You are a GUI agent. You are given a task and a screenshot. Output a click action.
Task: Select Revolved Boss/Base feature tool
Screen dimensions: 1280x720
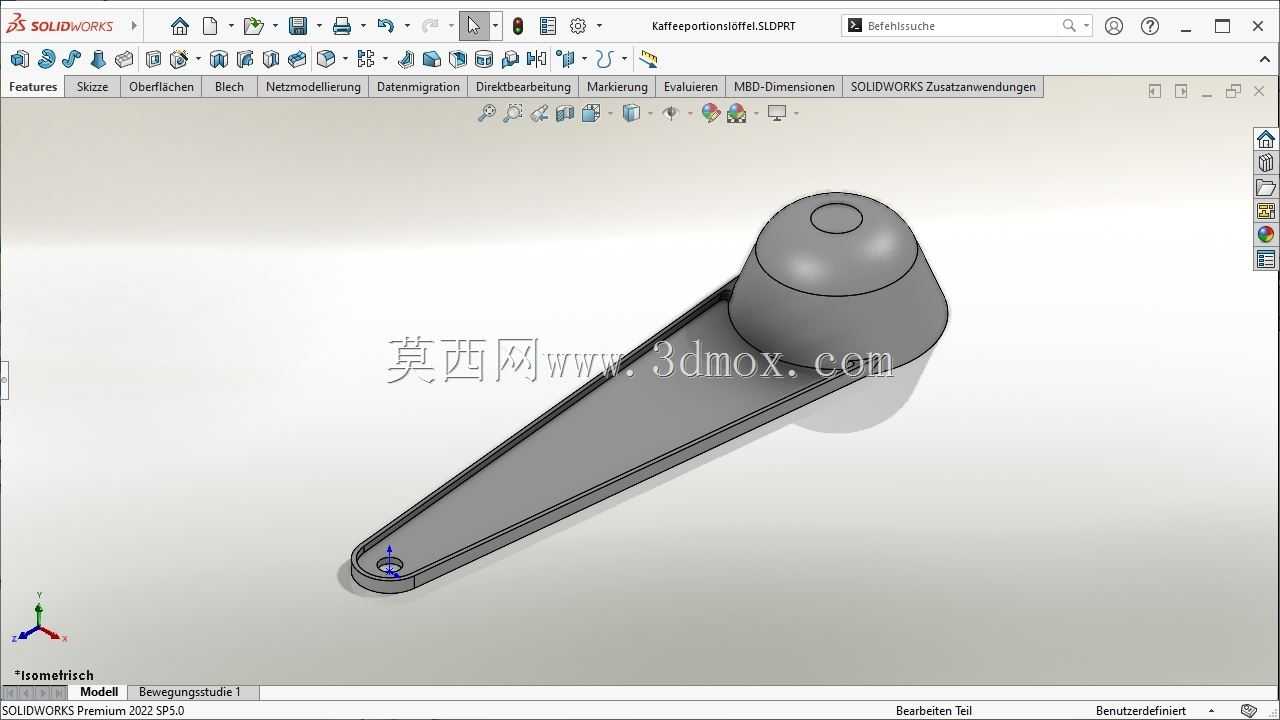(46, 59)
